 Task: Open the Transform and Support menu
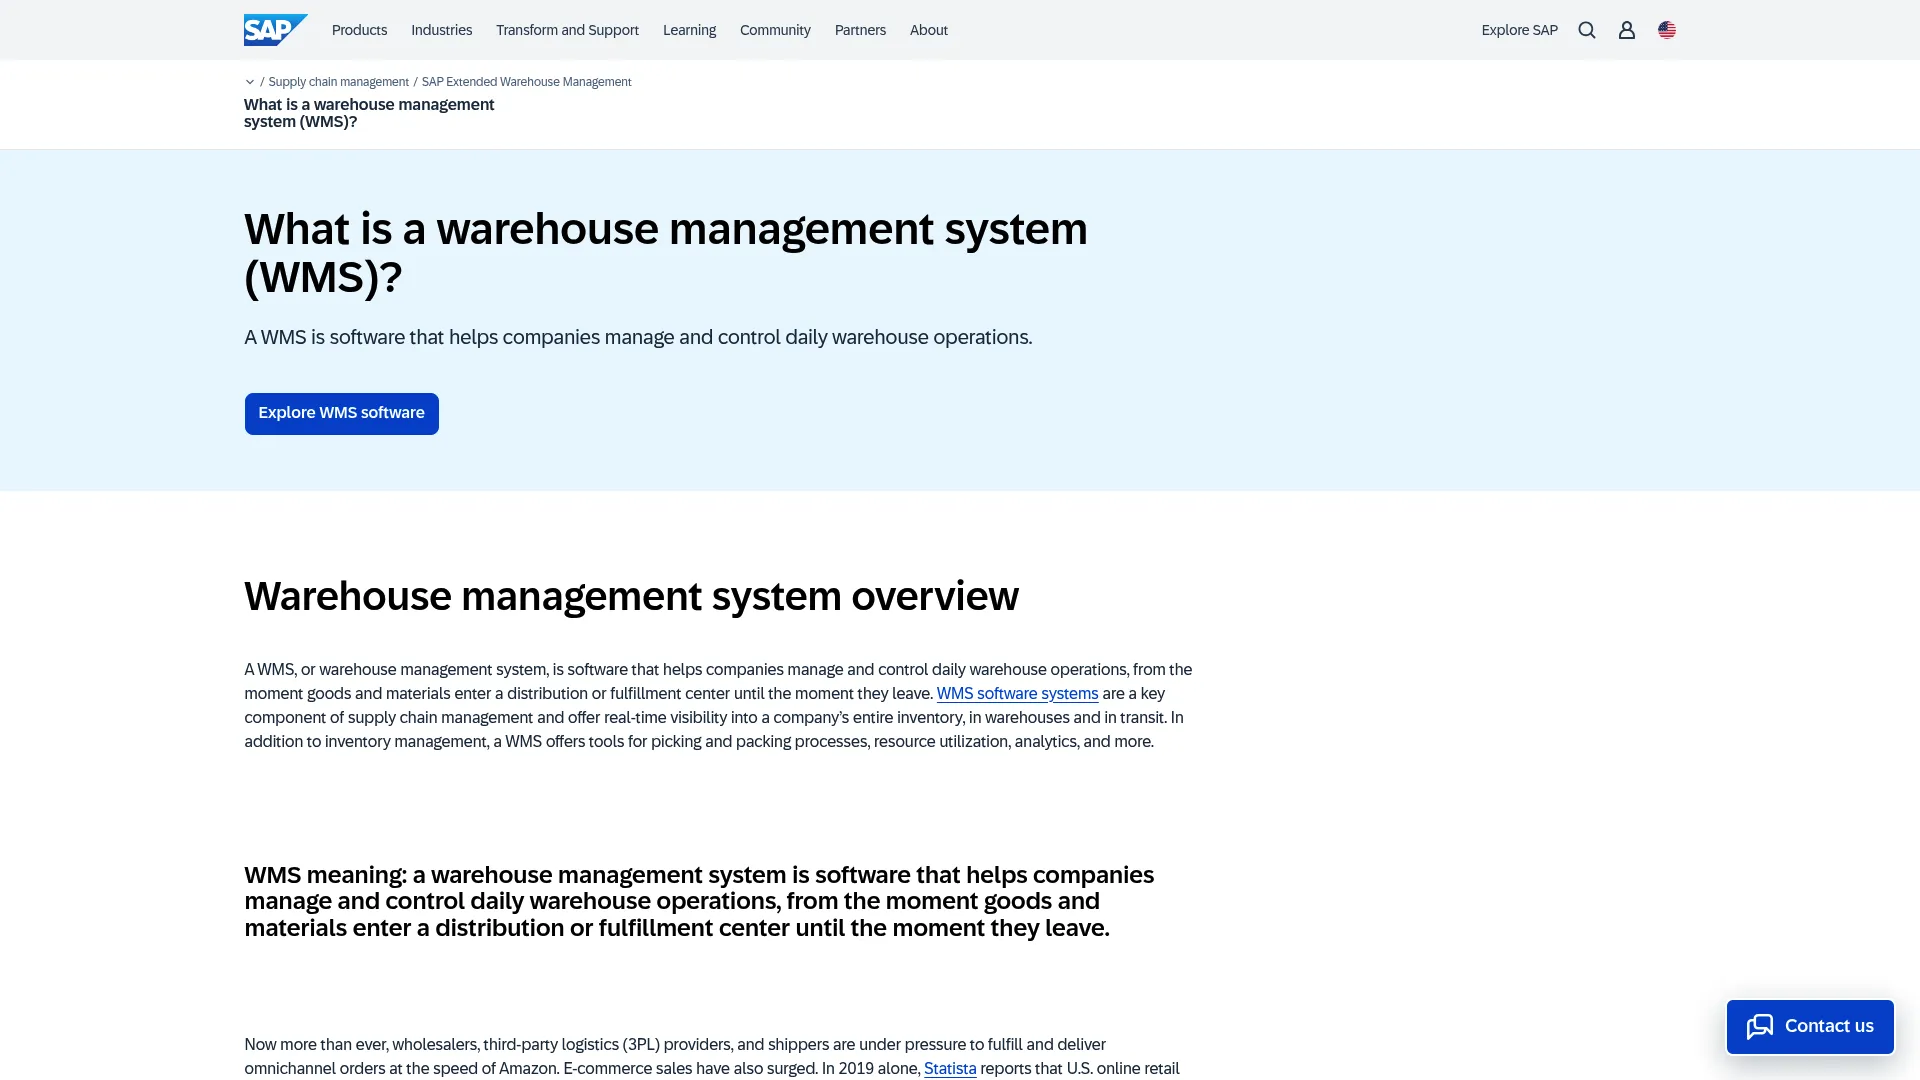click(566, 30)
